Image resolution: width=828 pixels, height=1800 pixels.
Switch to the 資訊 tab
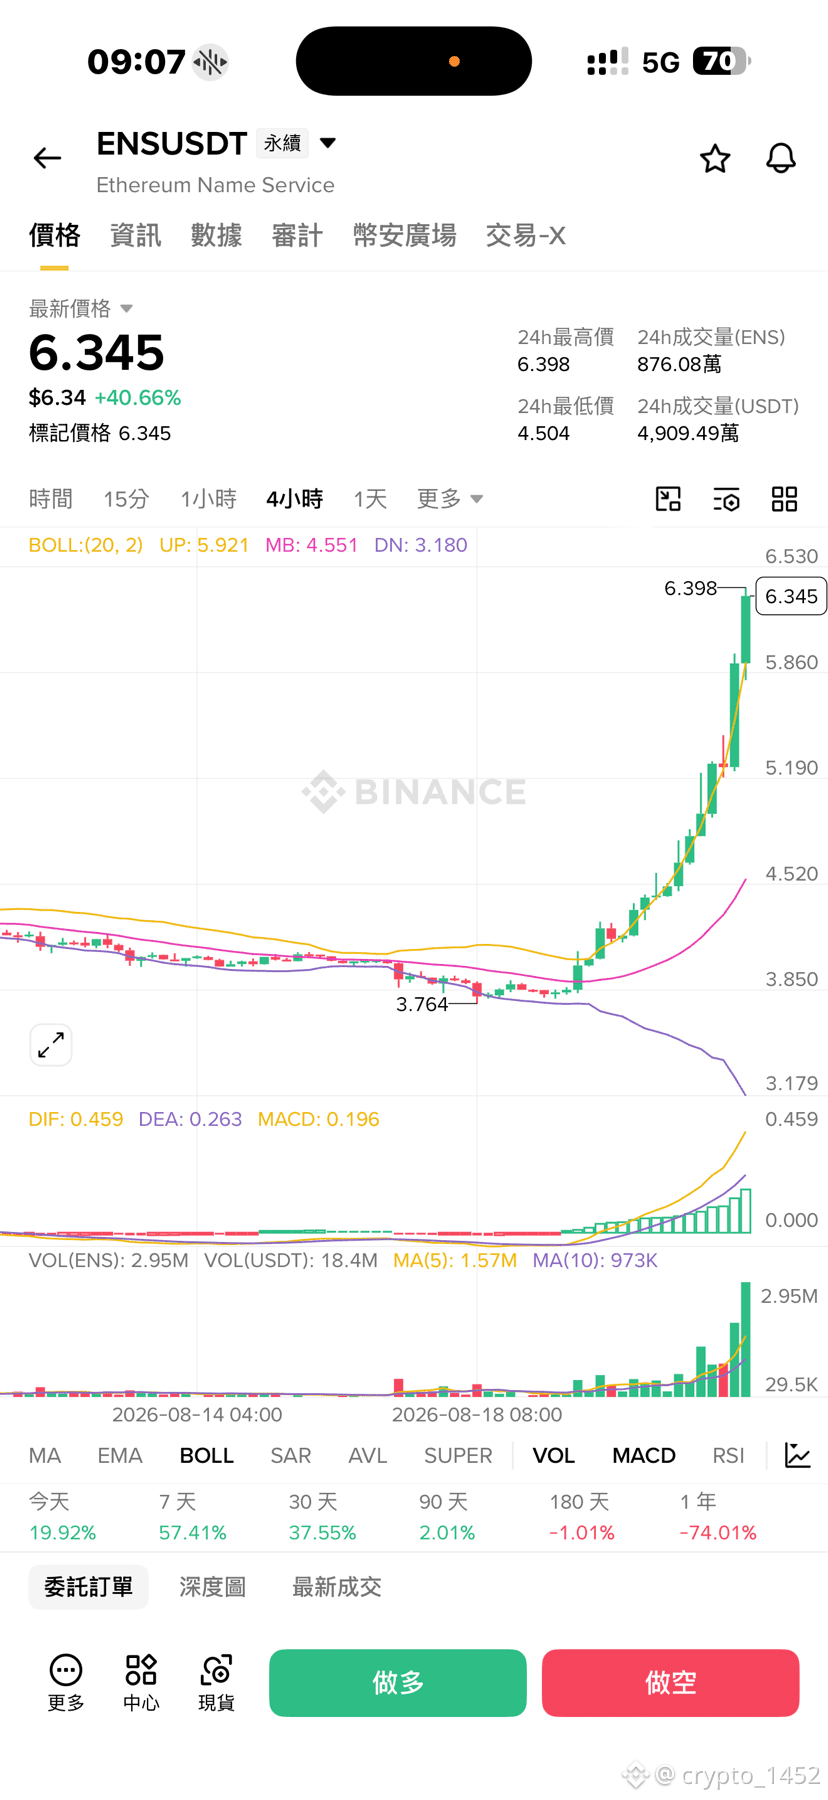tap(135, 236)
